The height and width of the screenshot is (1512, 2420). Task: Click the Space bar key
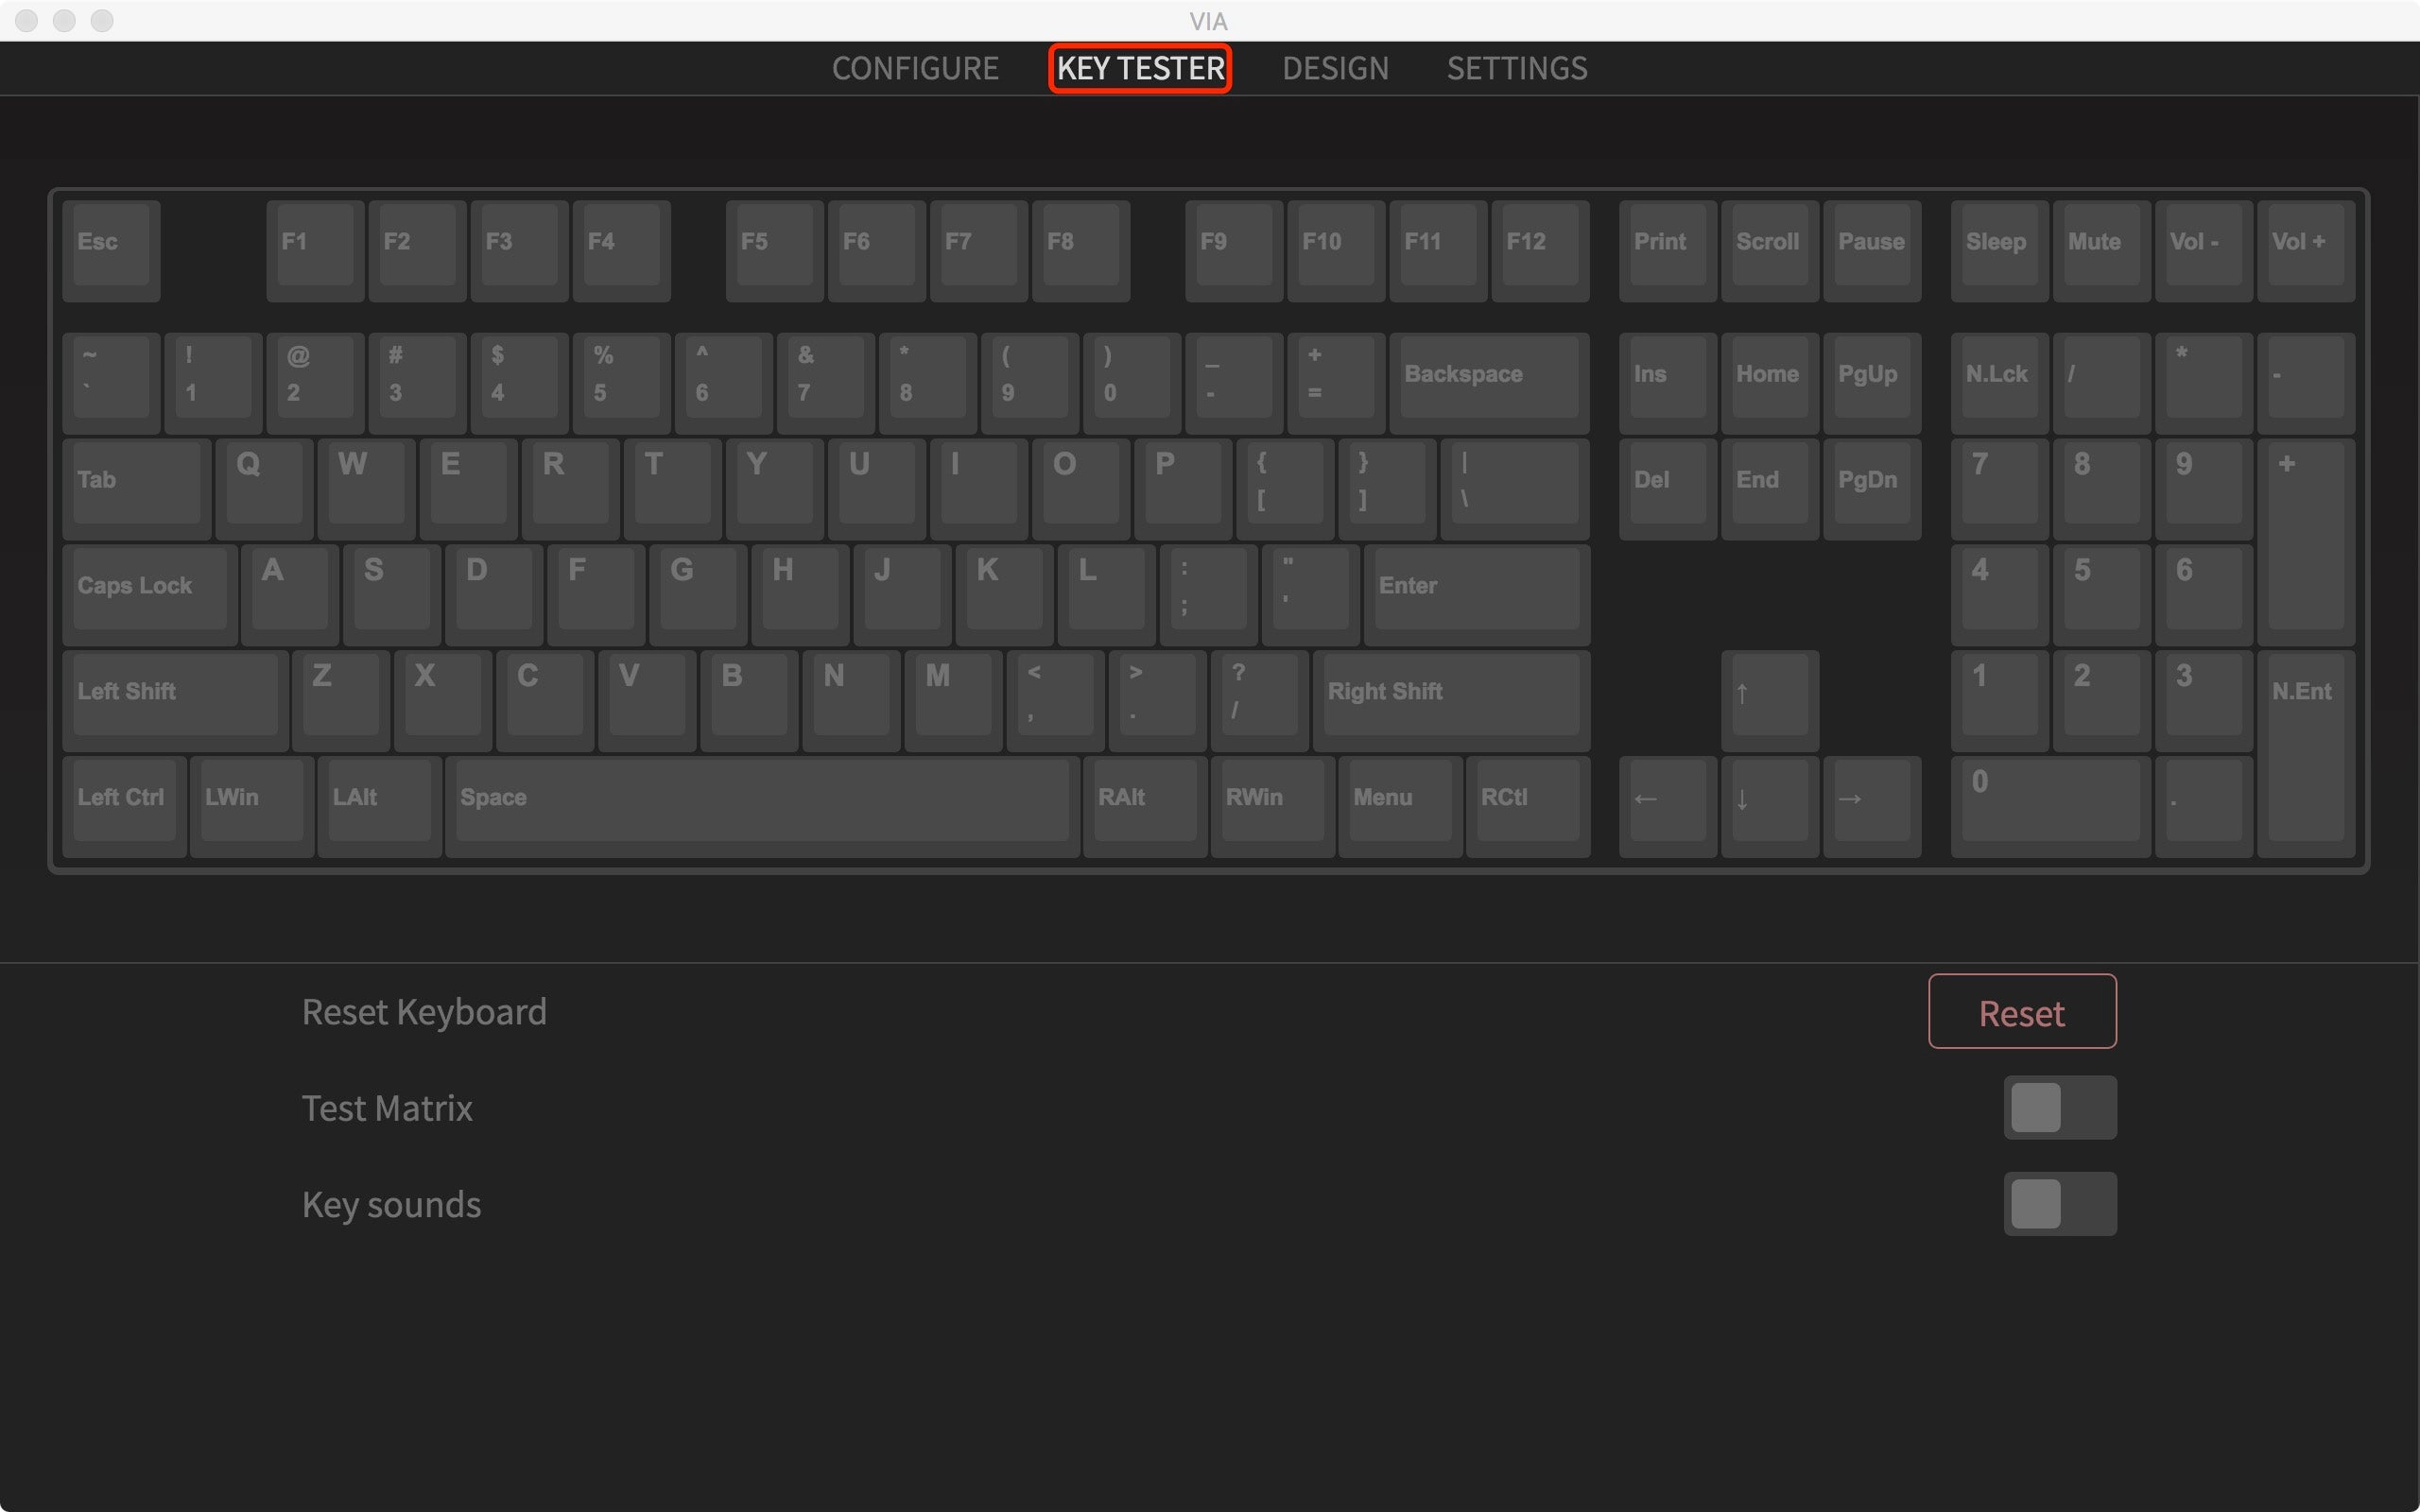point(763,798)
